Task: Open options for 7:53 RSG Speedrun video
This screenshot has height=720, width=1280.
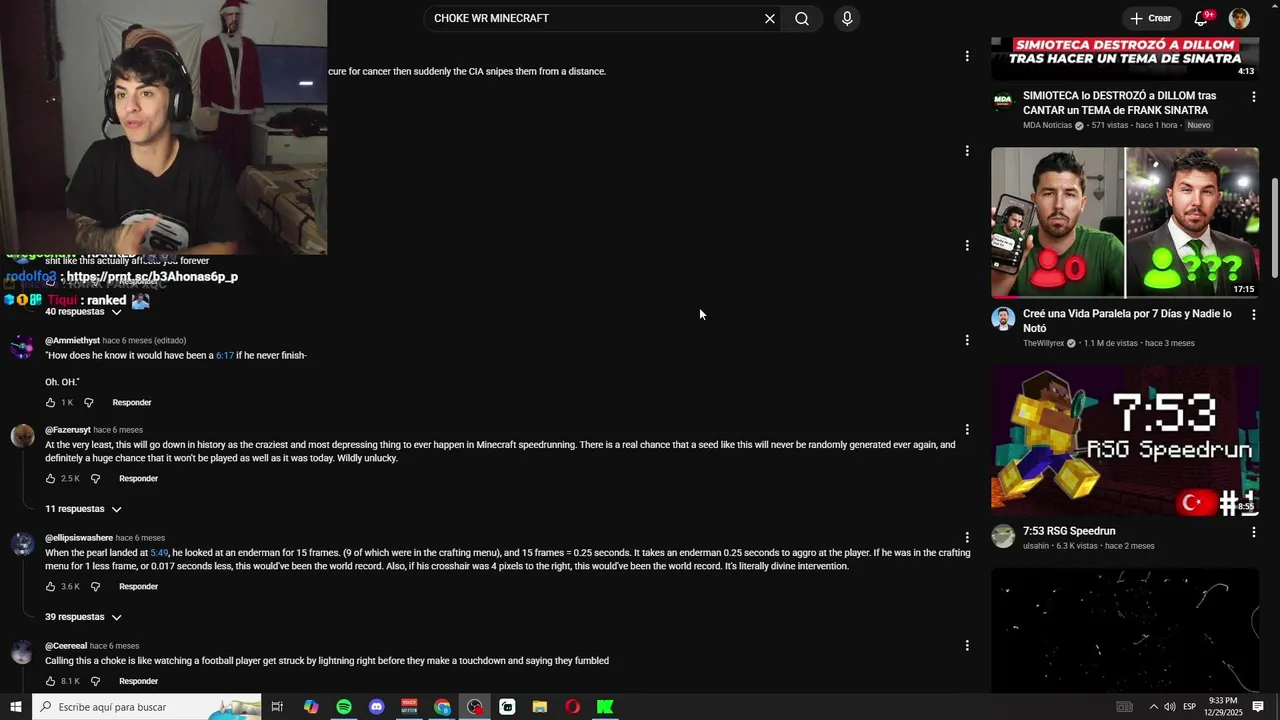Action: (x=1253, y=533)
